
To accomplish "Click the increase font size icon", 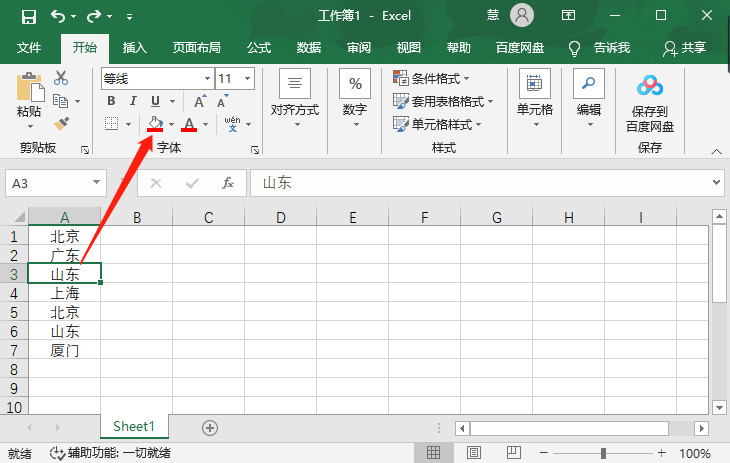I will click(200, 101).
